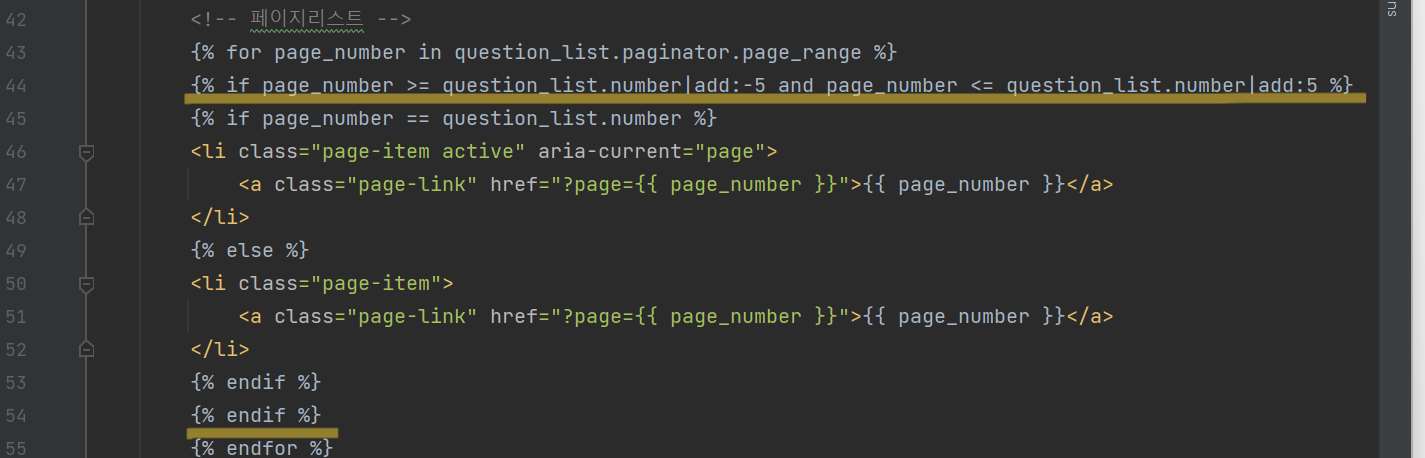Viewport: 1425px width, 458px height.
Task: Click the add:5 filter on line 44
Action: click(1288, 85)
